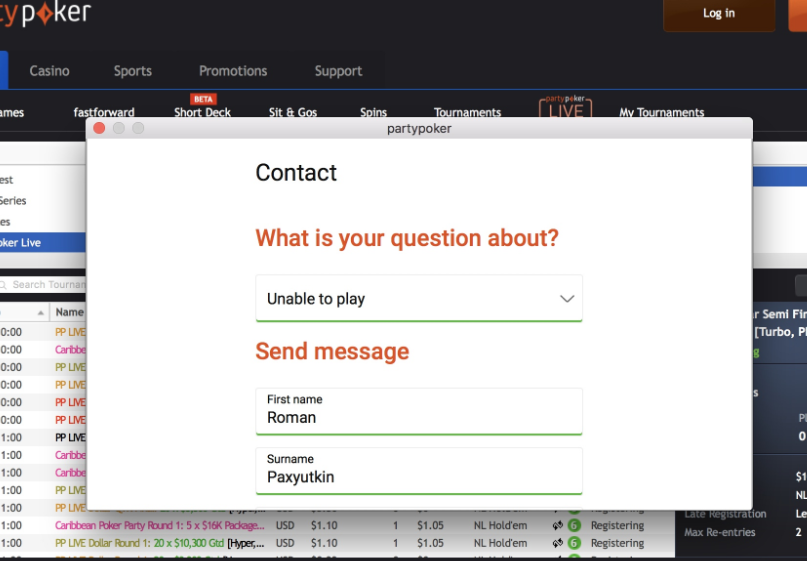Open the Casino tab

pyautogui.click(x=50, y=71)
